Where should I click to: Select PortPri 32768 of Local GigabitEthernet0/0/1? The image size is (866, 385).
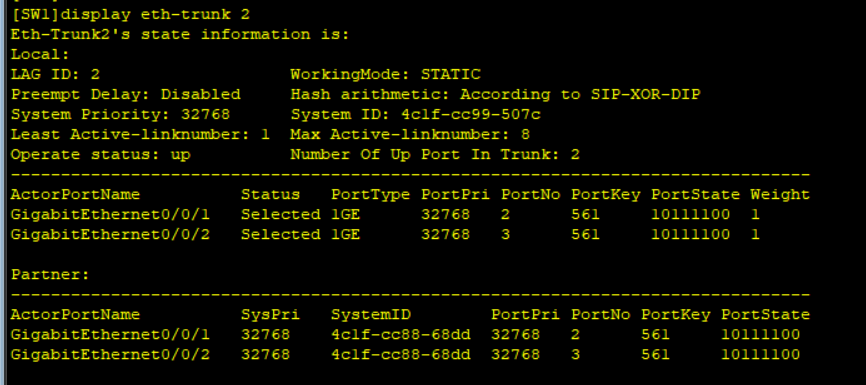(446, 214)
